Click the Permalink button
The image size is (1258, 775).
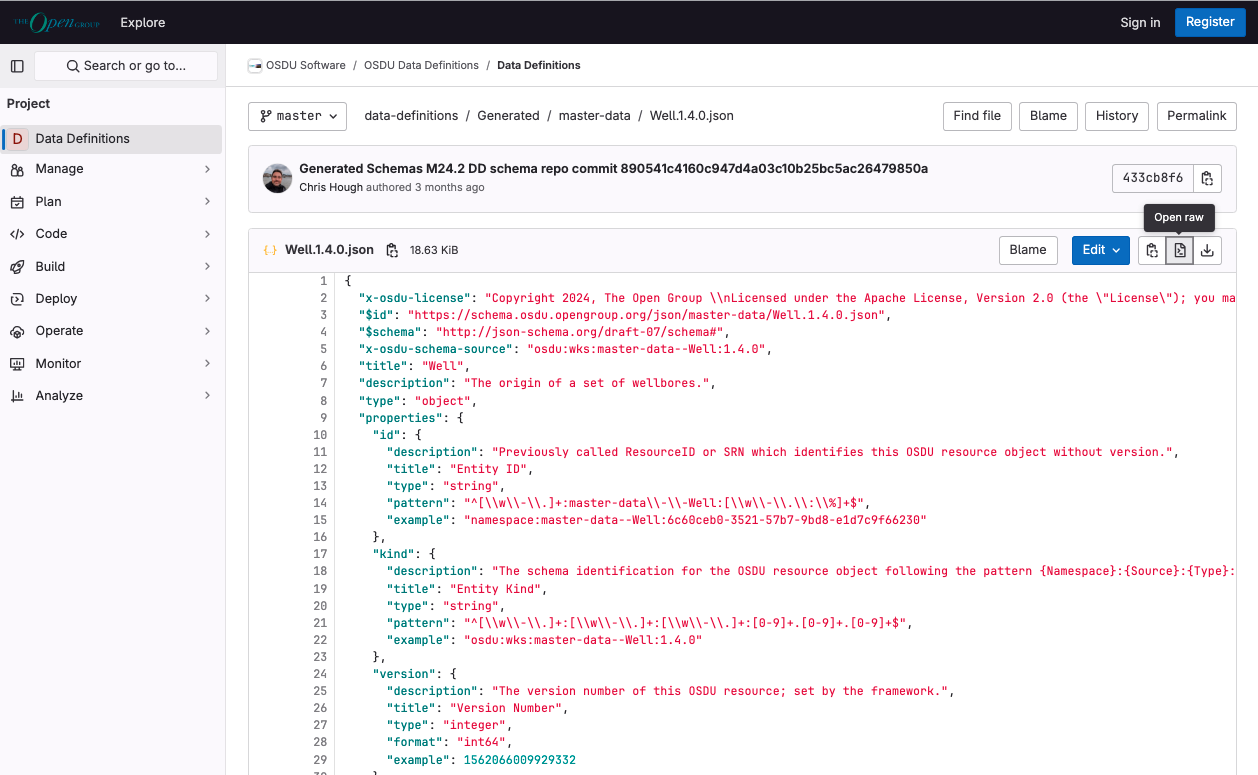[1197, 116]
